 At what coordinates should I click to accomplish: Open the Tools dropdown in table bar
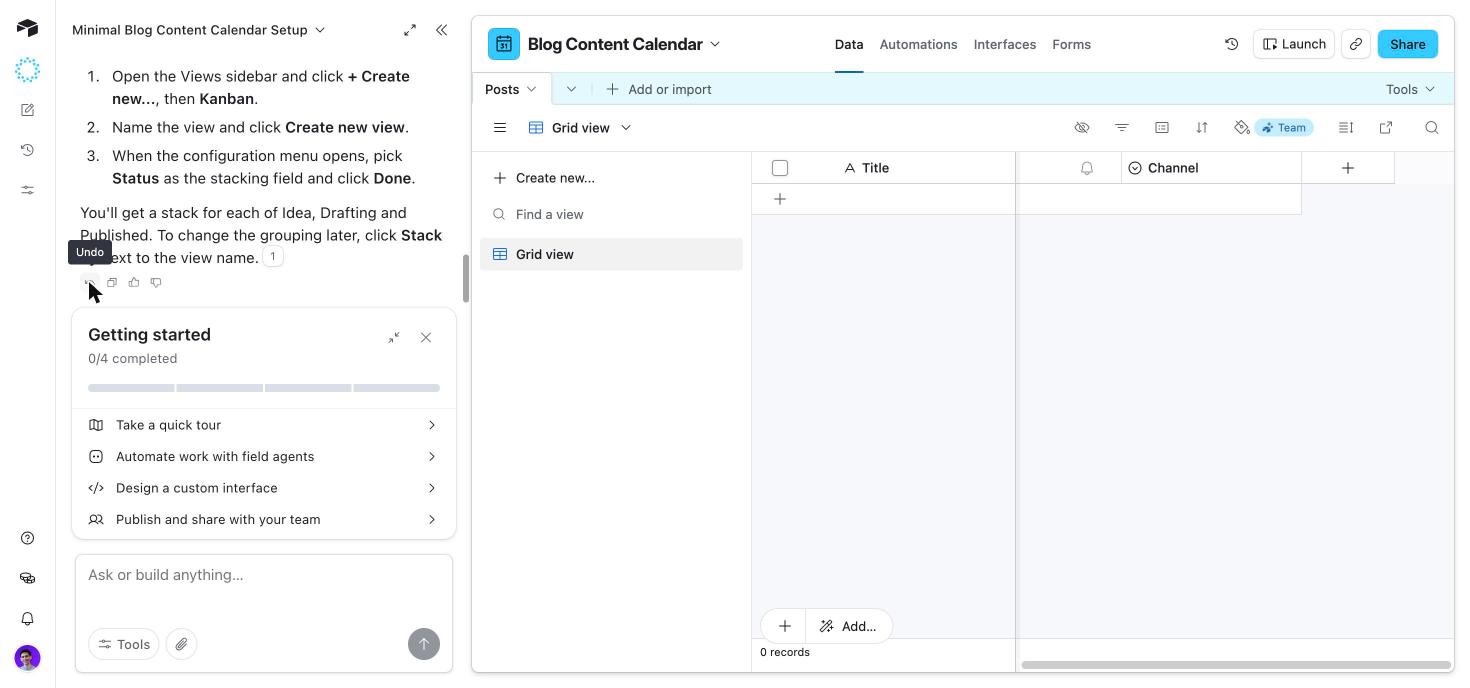coord(1410,89)
